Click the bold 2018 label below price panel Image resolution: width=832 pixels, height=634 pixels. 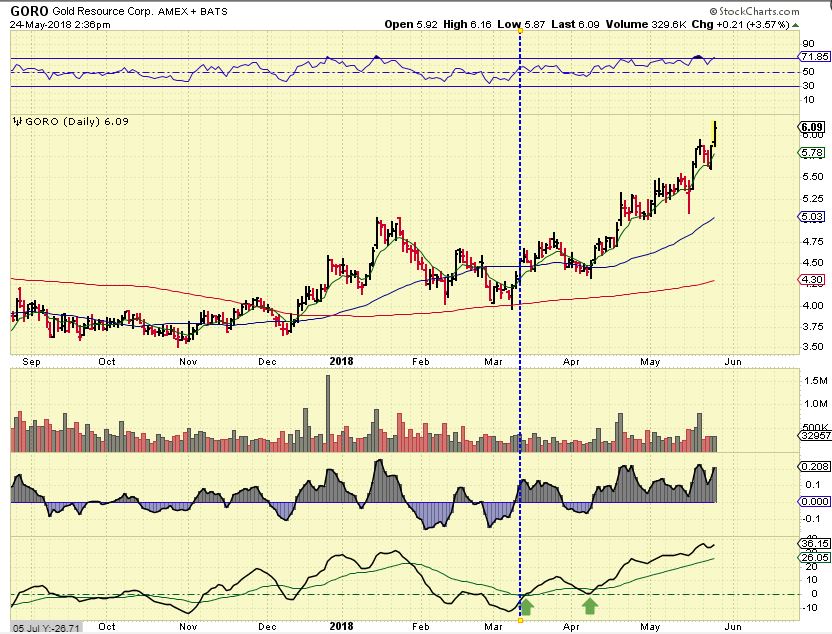coord(341,361)
